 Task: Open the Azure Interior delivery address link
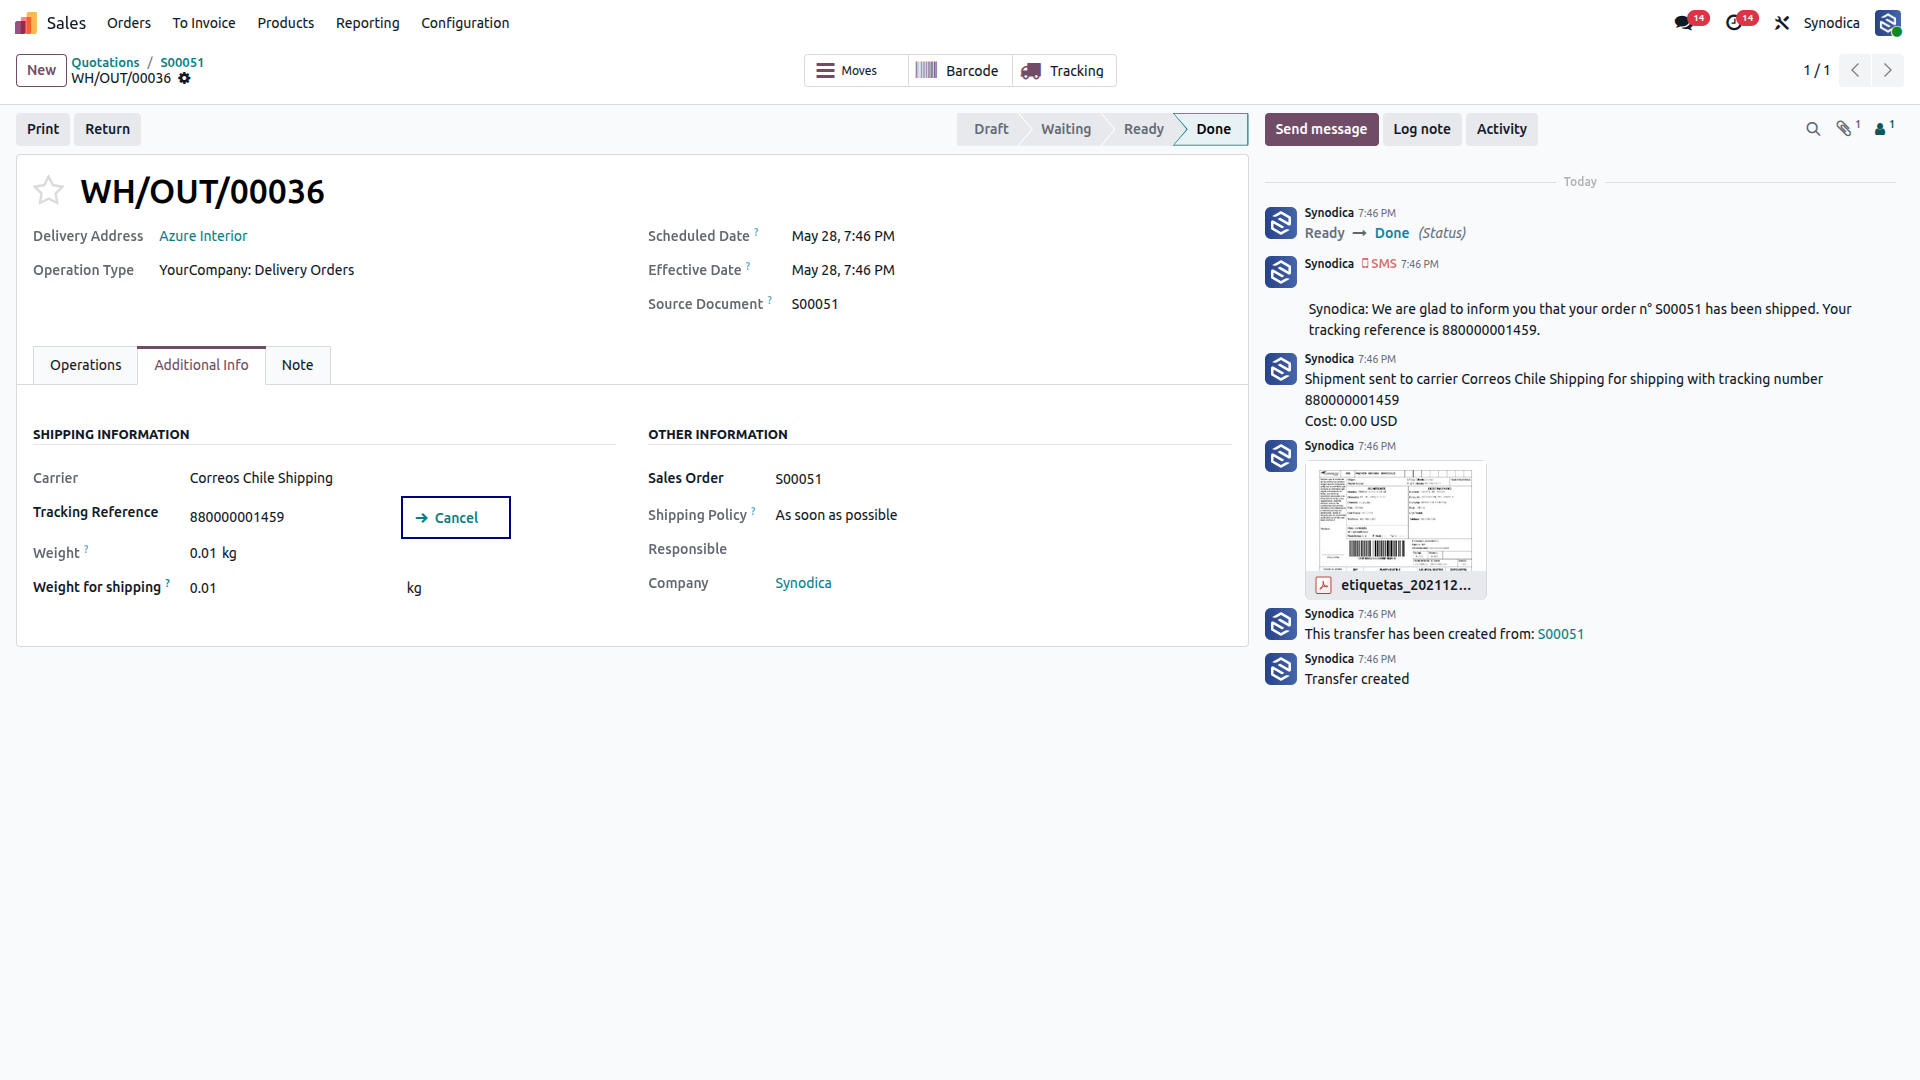(x=203, y=236)
